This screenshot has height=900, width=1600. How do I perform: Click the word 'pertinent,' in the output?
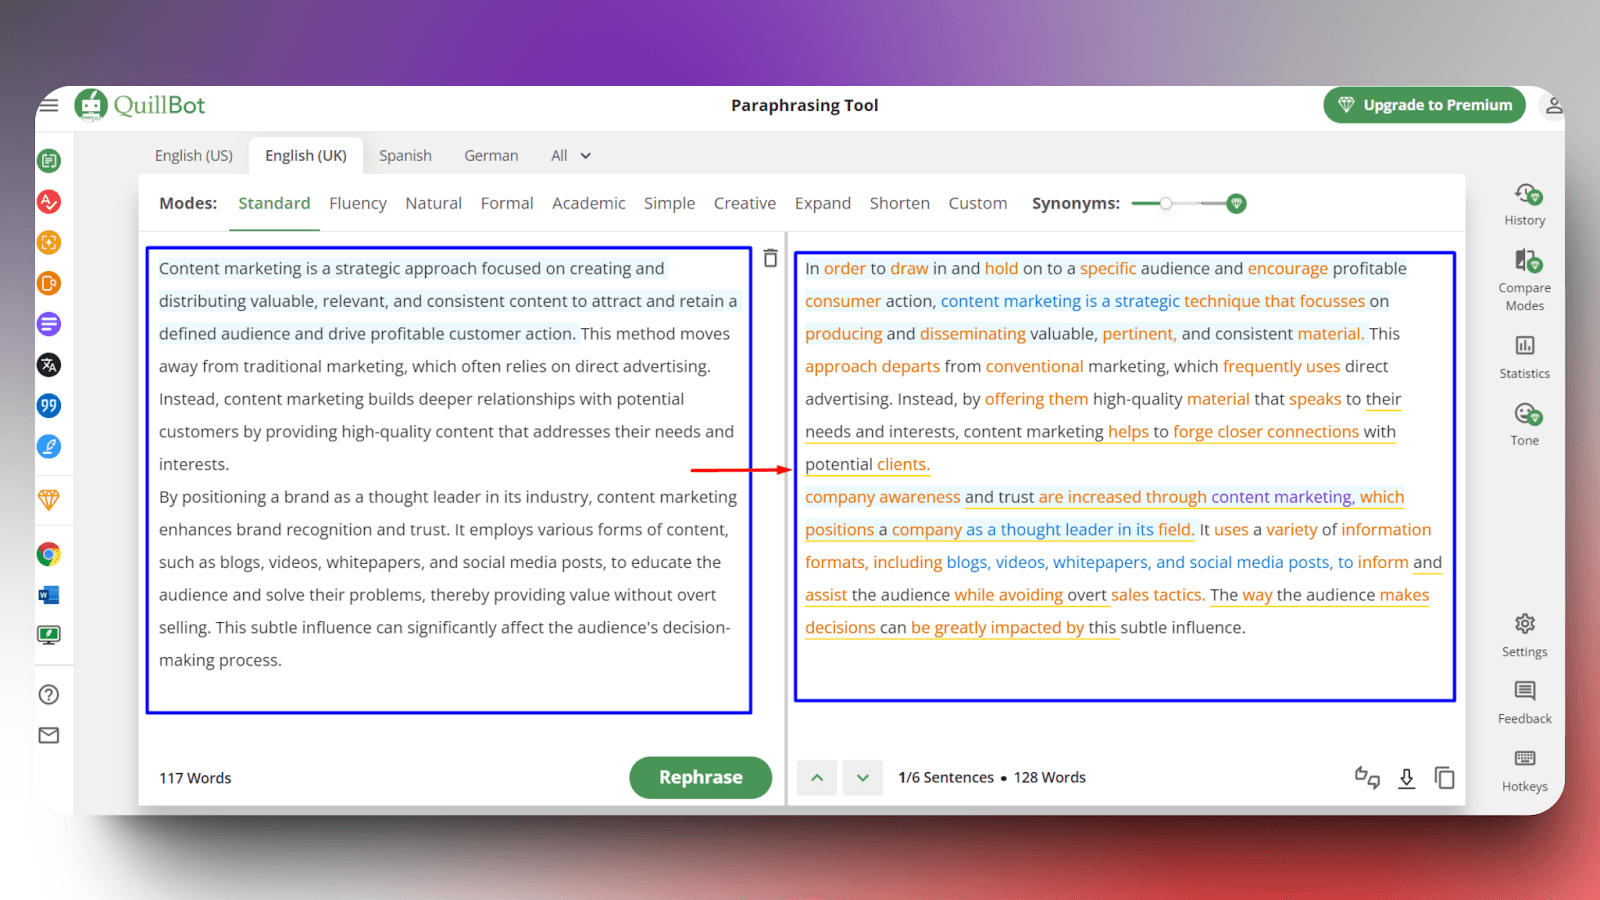[1140, 334]
